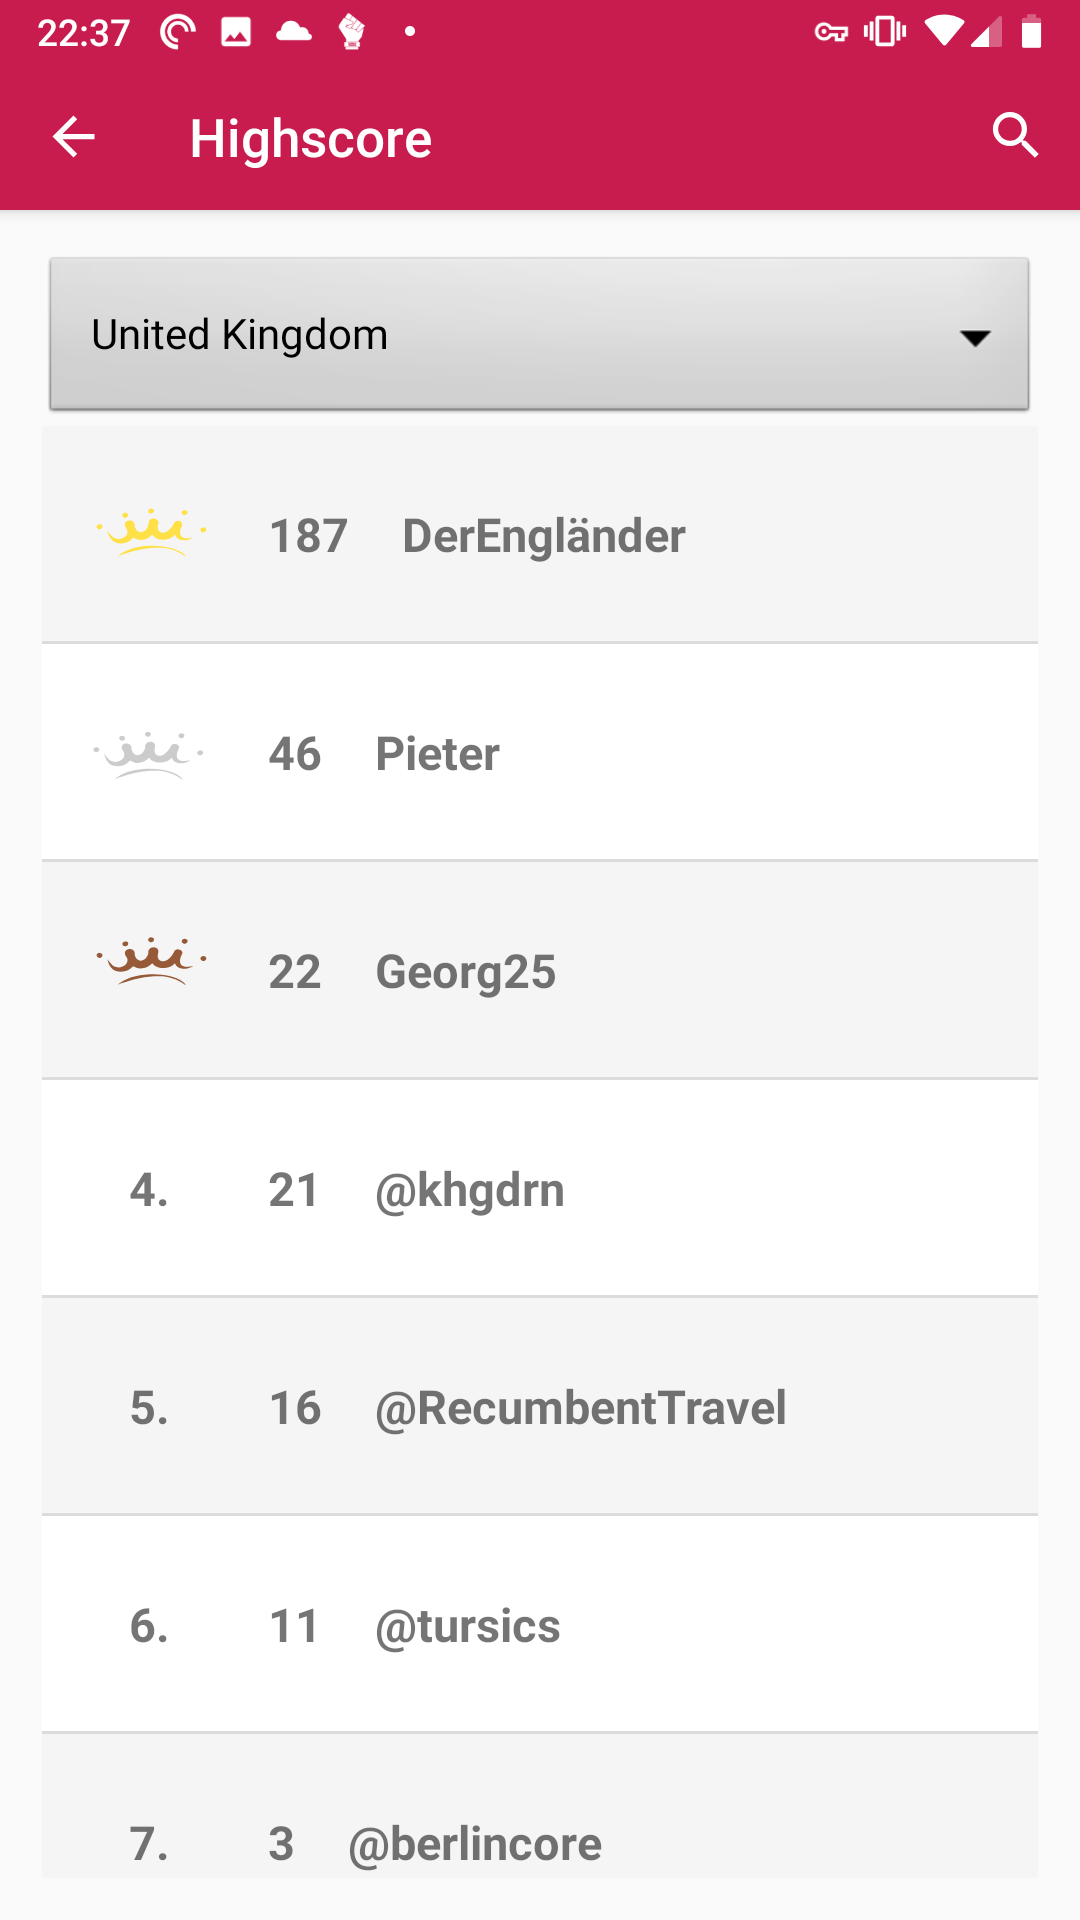Open the search magnifier icon
The width and height of the screenshot is (1080, 1920).
(1015, 135)
